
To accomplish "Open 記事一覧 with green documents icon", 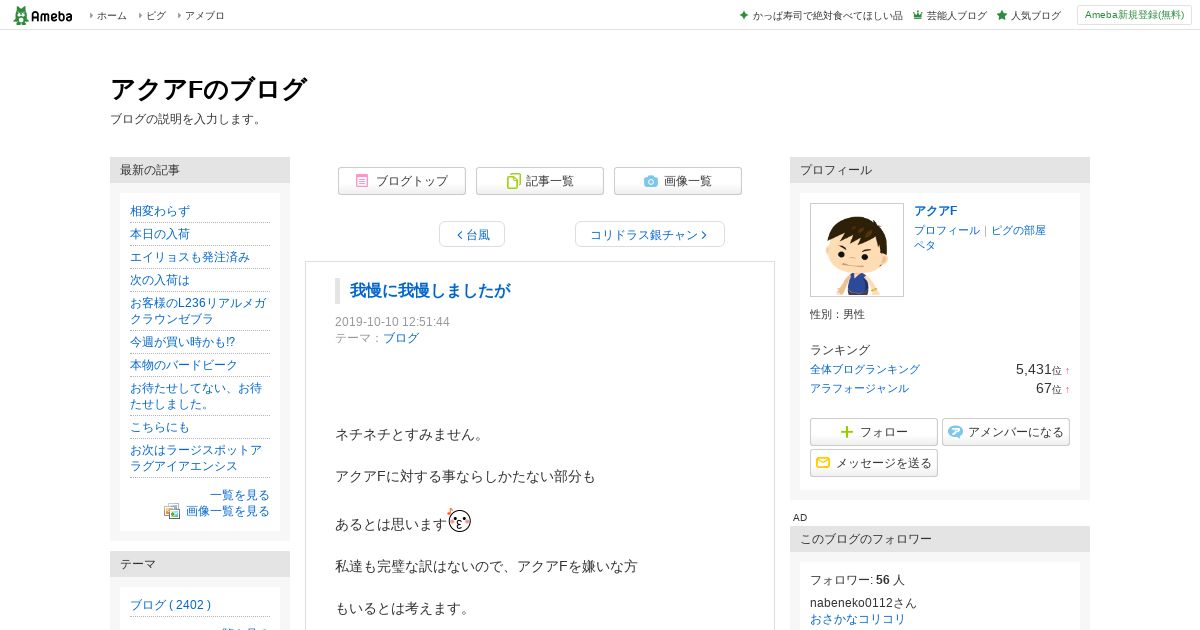I will click(x=540, y=181).
